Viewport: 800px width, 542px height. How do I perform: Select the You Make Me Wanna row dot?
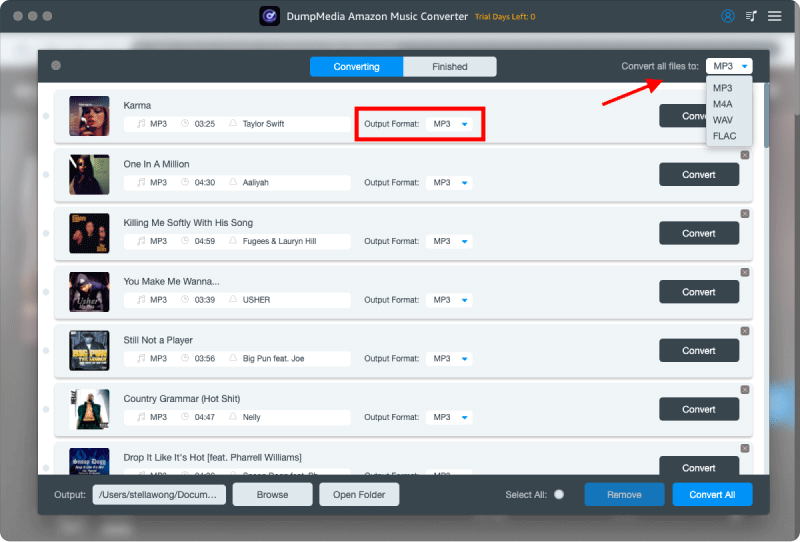(46, 292)
